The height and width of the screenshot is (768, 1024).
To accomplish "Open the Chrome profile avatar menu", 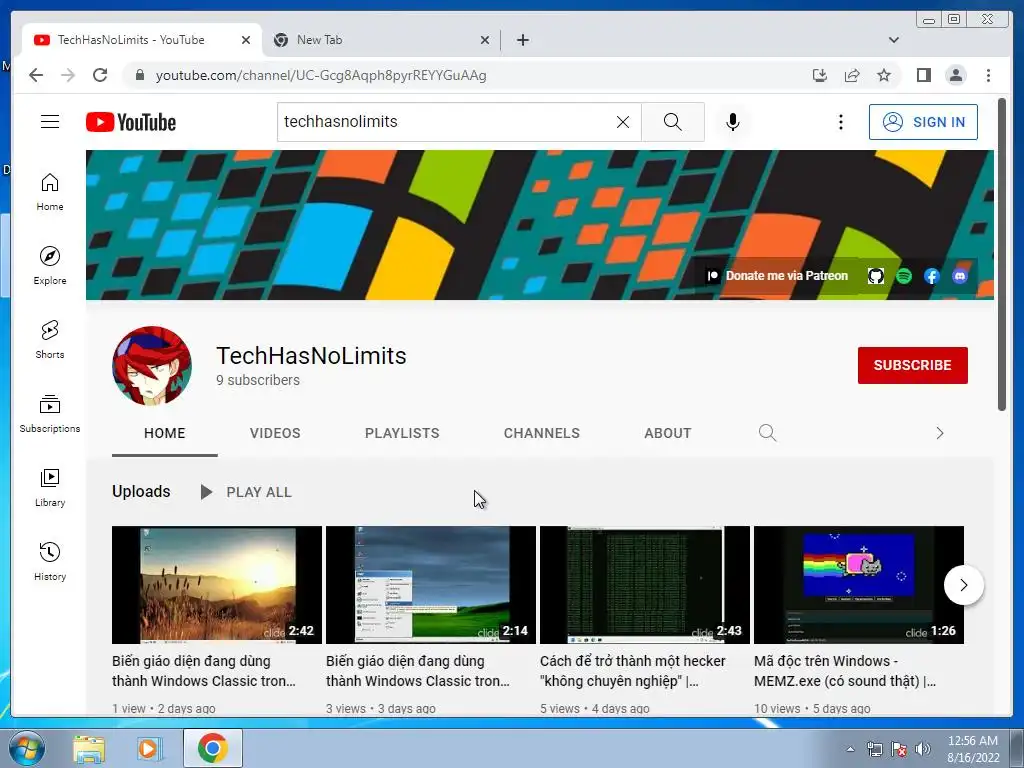I will (x=955, y=75).
